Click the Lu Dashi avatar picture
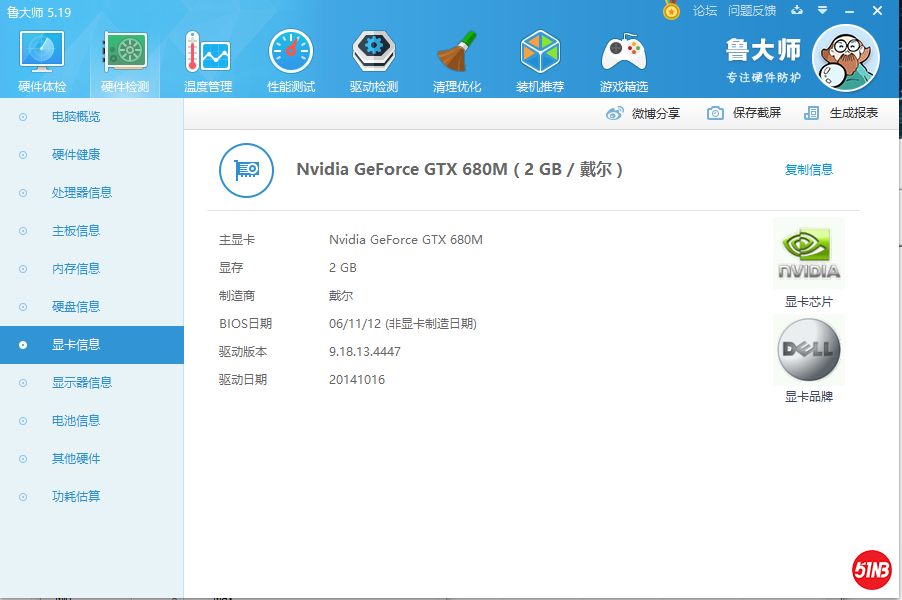Image resolution: width=902 pixels, height=600 pixels. (845, 57)
